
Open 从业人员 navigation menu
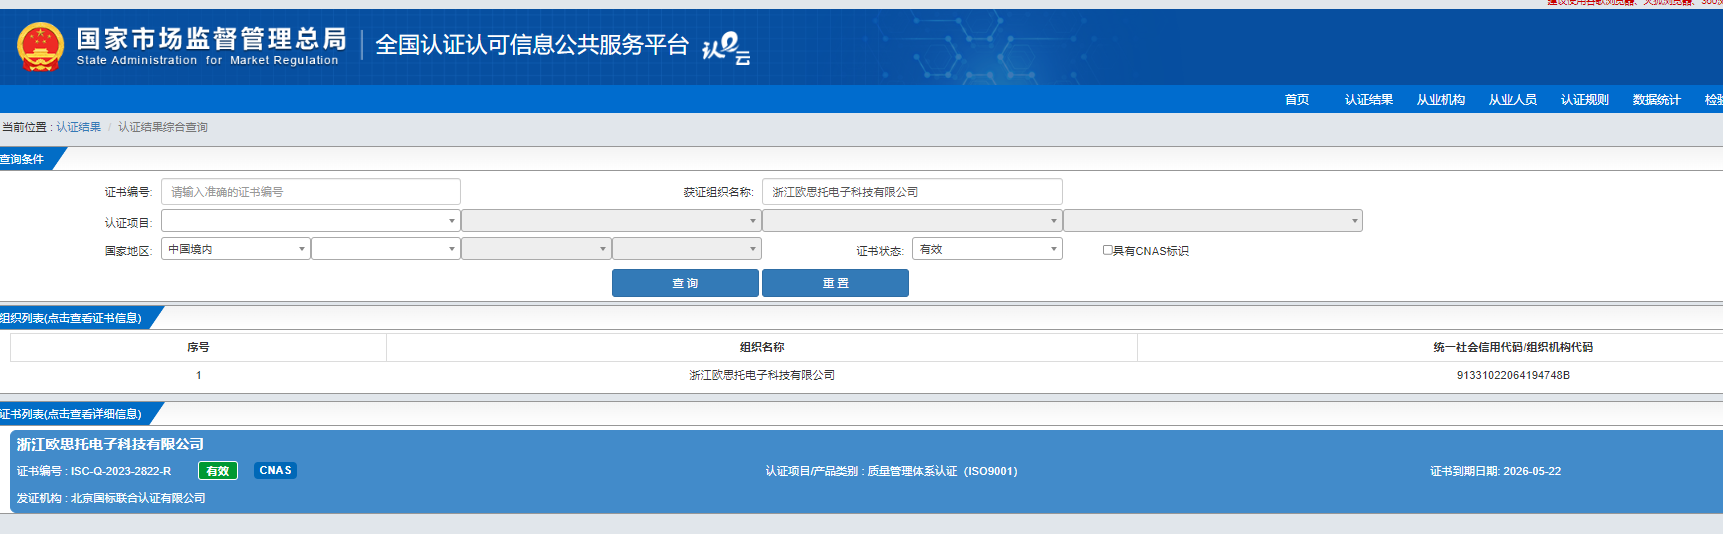click(x=1513, y=100)
